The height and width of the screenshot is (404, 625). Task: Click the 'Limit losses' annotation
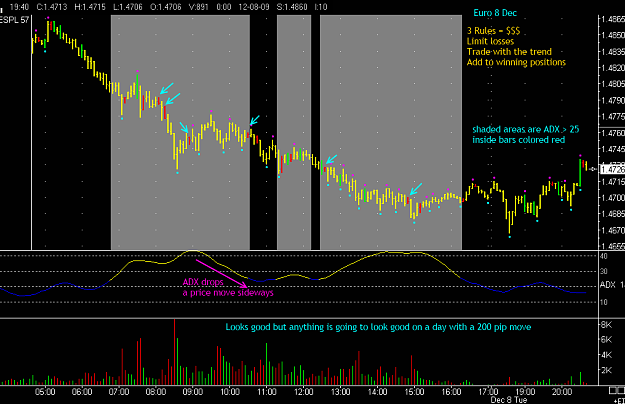click(490, 41)
